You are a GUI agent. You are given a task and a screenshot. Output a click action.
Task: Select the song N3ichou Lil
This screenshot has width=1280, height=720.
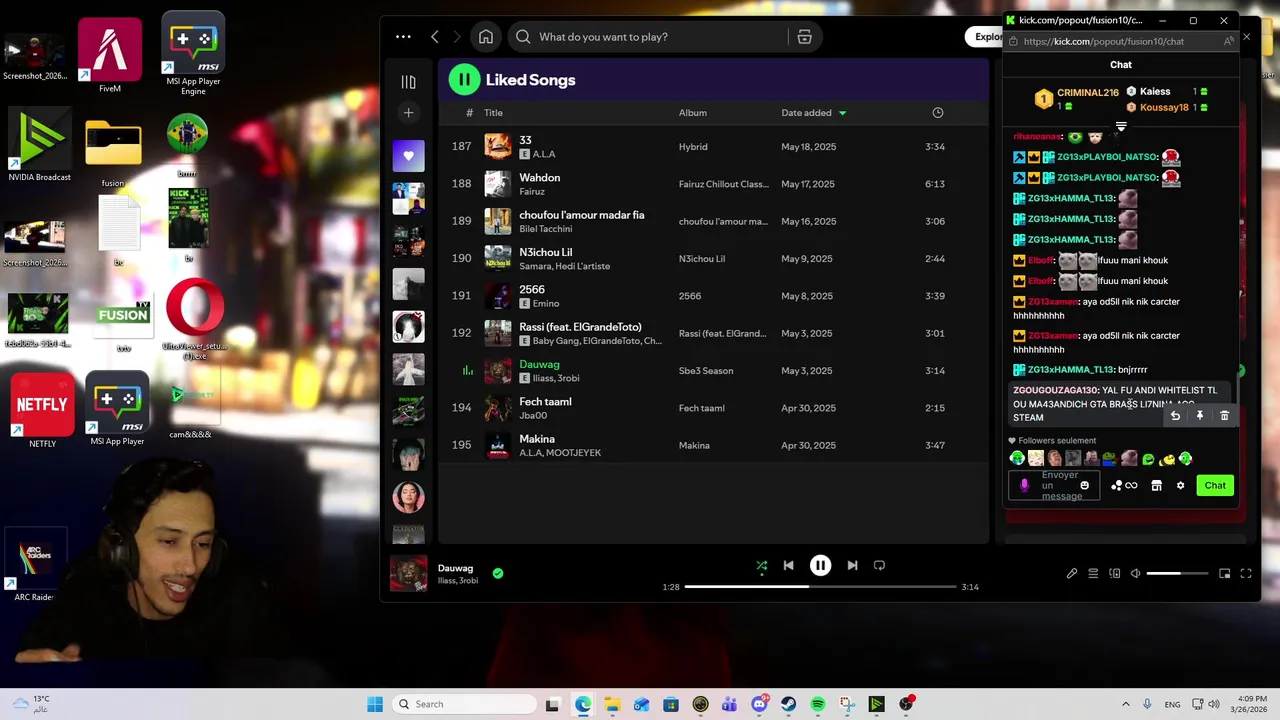pos(714,258)
